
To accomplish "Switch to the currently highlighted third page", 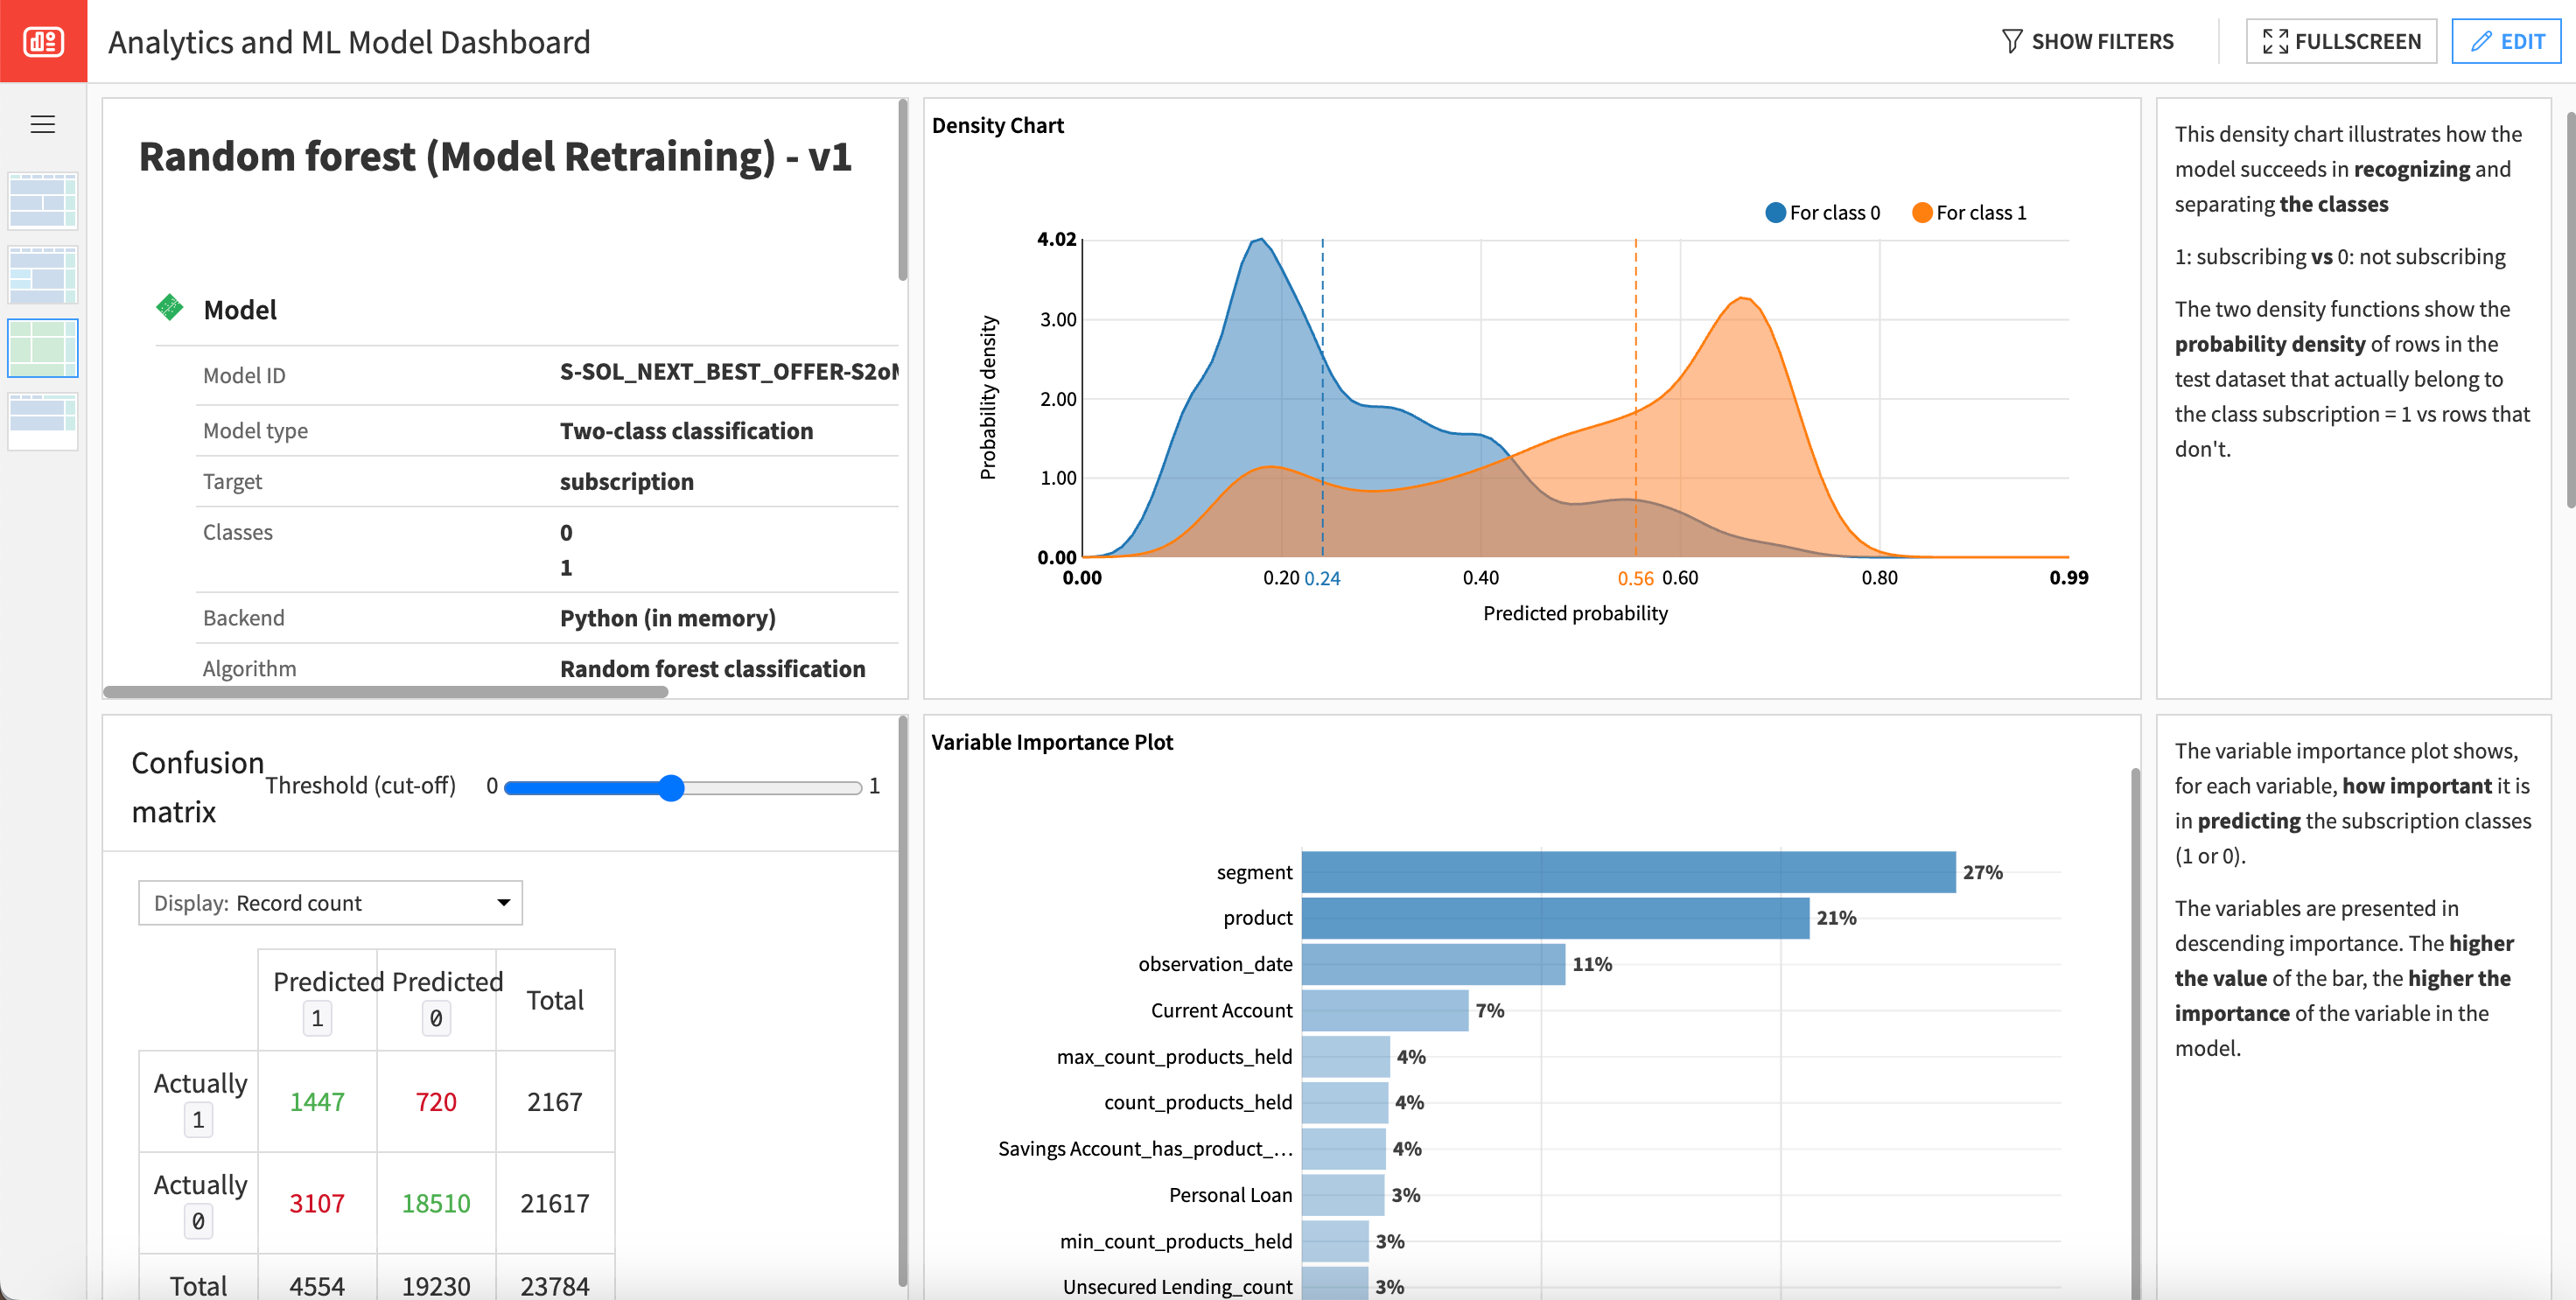I will [42, 347].
